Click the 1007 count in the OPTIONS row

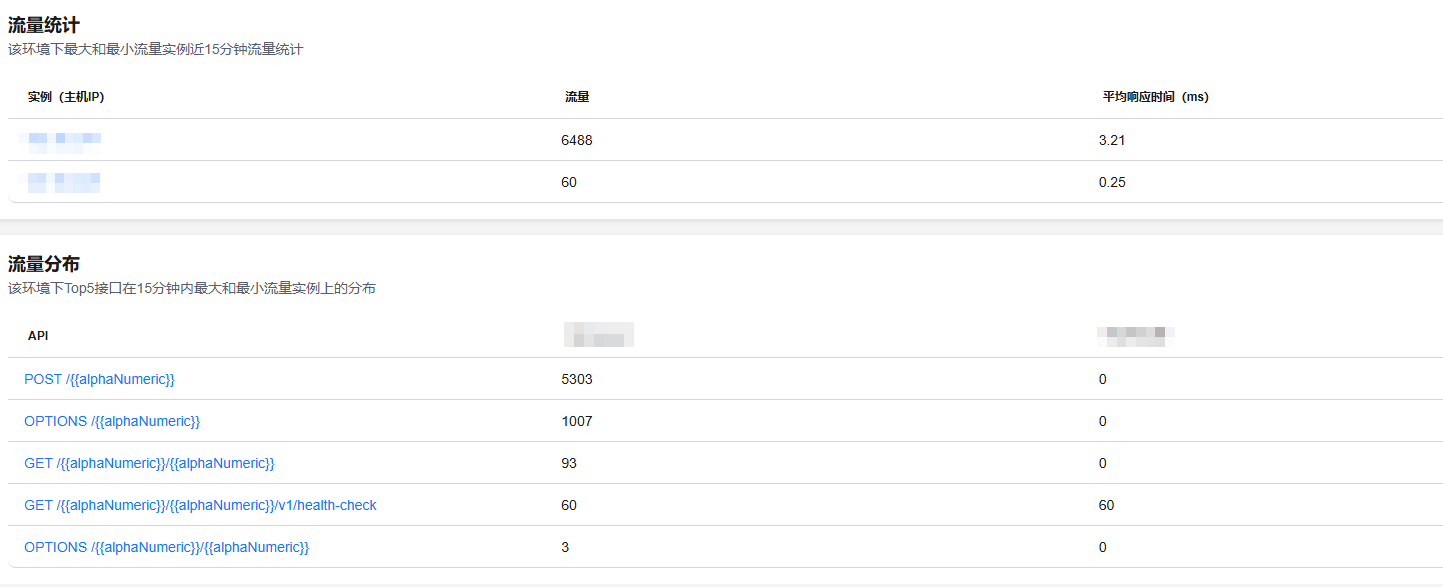pyautogui.click(x=577, y=422)
